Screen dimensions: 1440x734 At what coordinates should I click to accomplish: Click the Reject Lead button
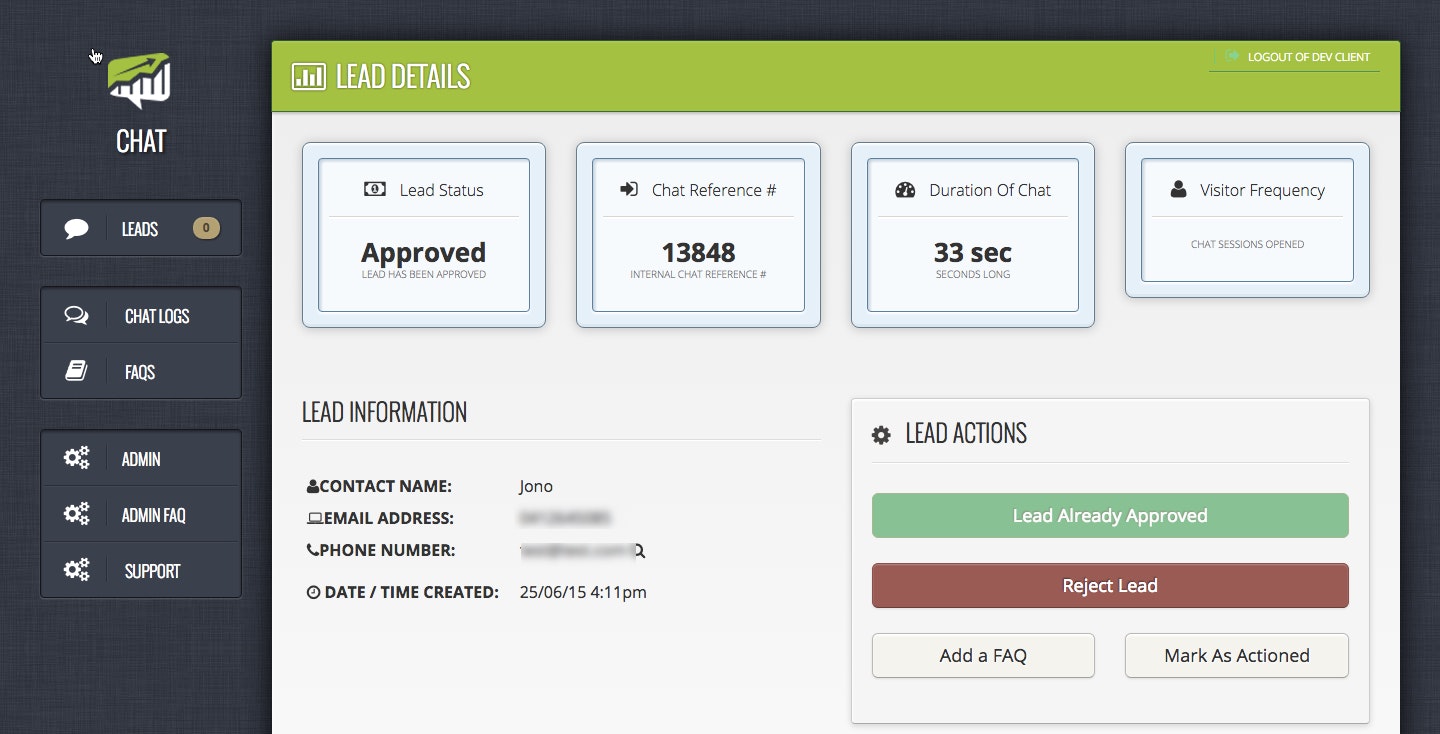tap(1110, 586)
